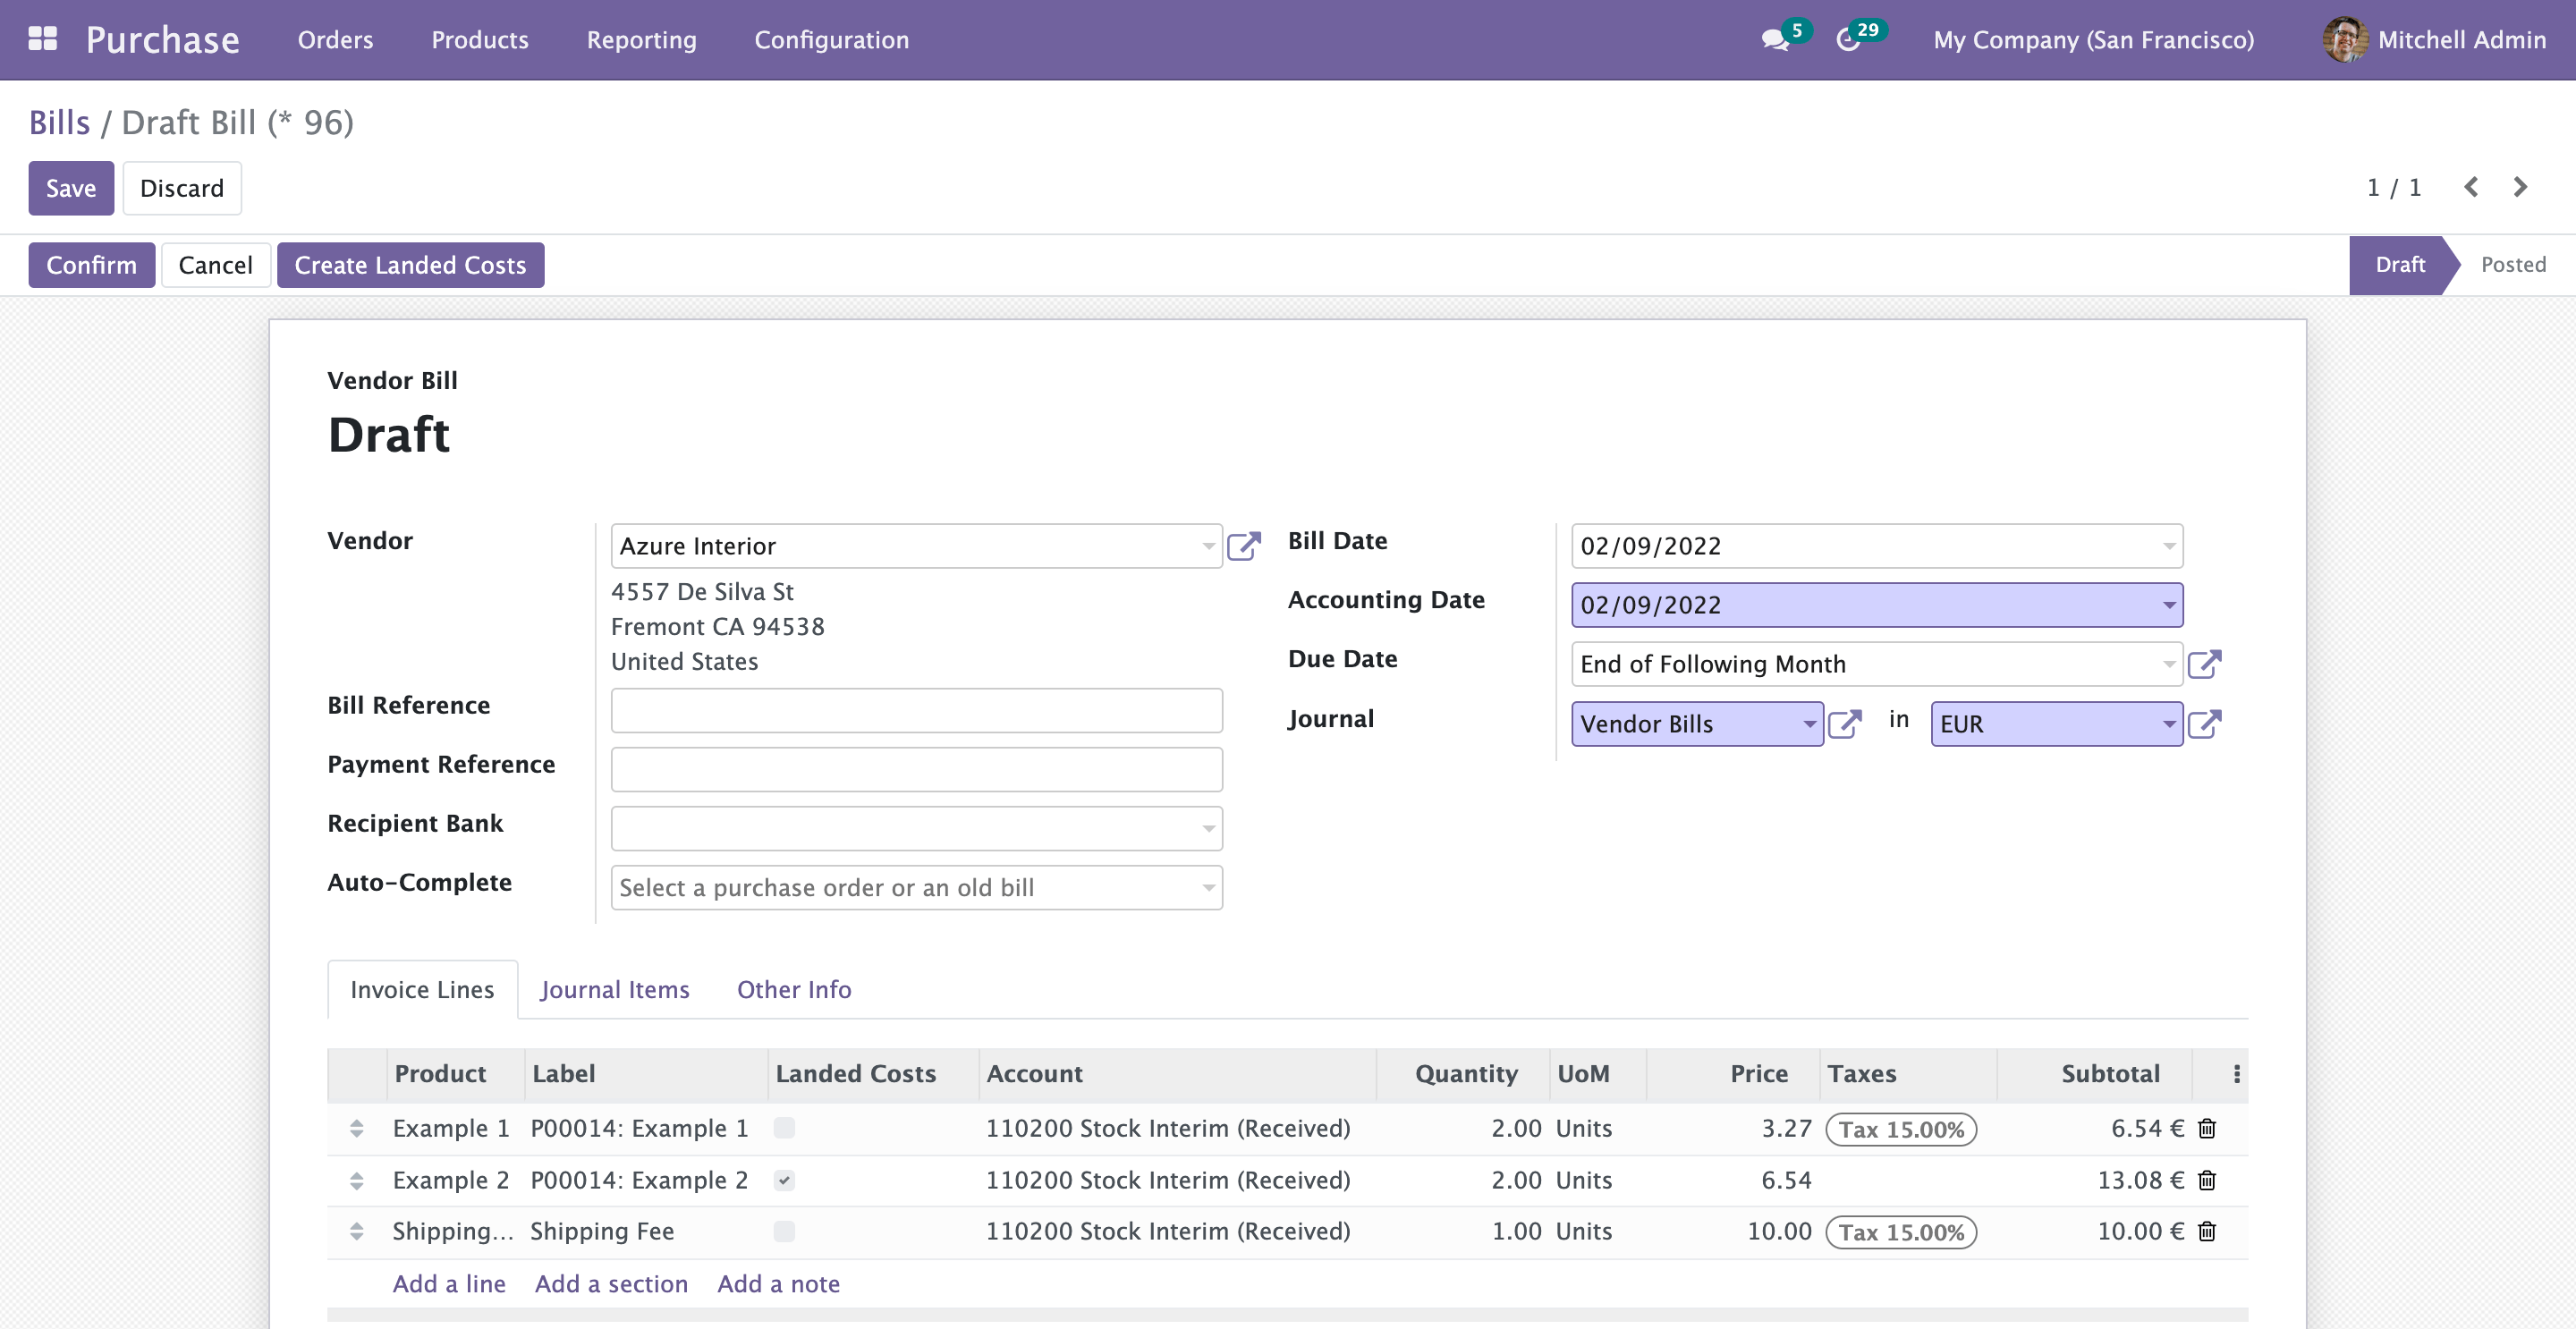The image size is (2576, 1329).
Task: Click the next record arrow
Action: tap(2520, 187)
